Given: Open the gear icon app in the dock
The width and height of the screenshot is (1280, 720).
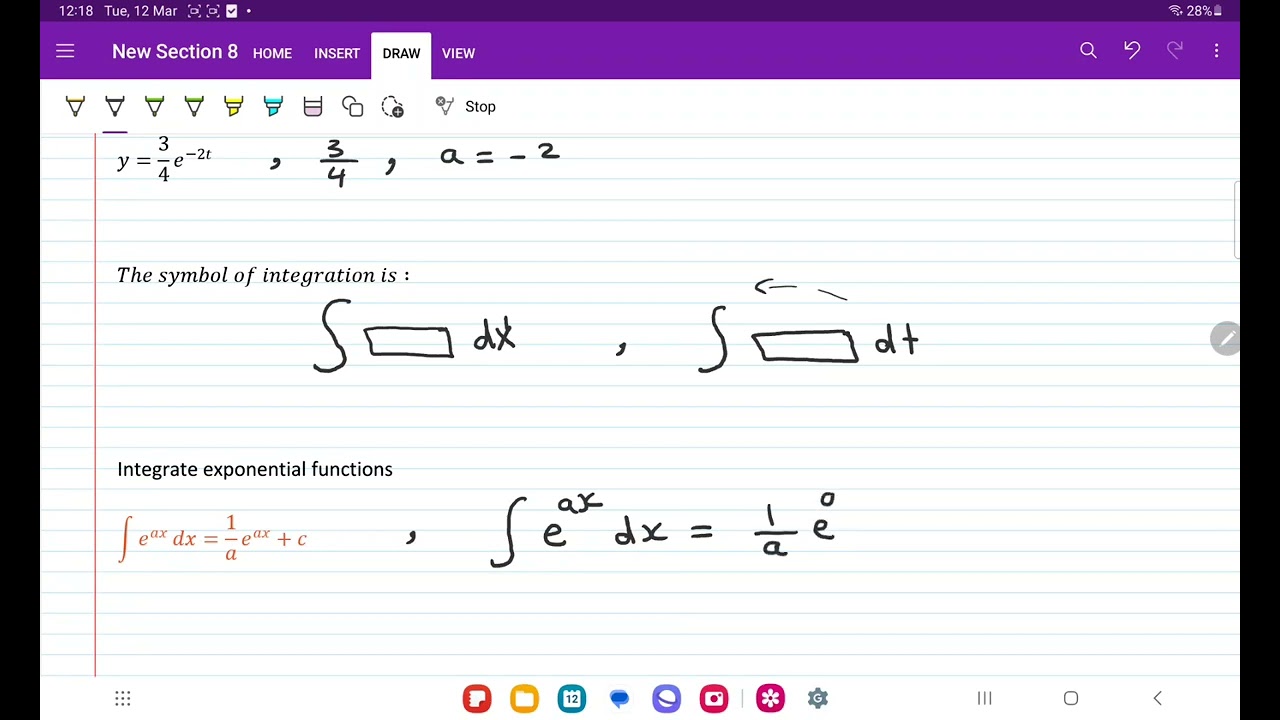Looking at the screenshot, I should [x=818, y=698].
